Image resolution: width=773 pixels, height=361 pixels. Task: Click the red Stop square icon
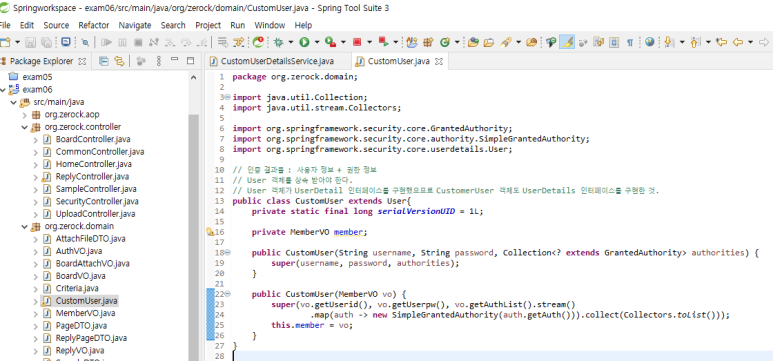[356, 42]
